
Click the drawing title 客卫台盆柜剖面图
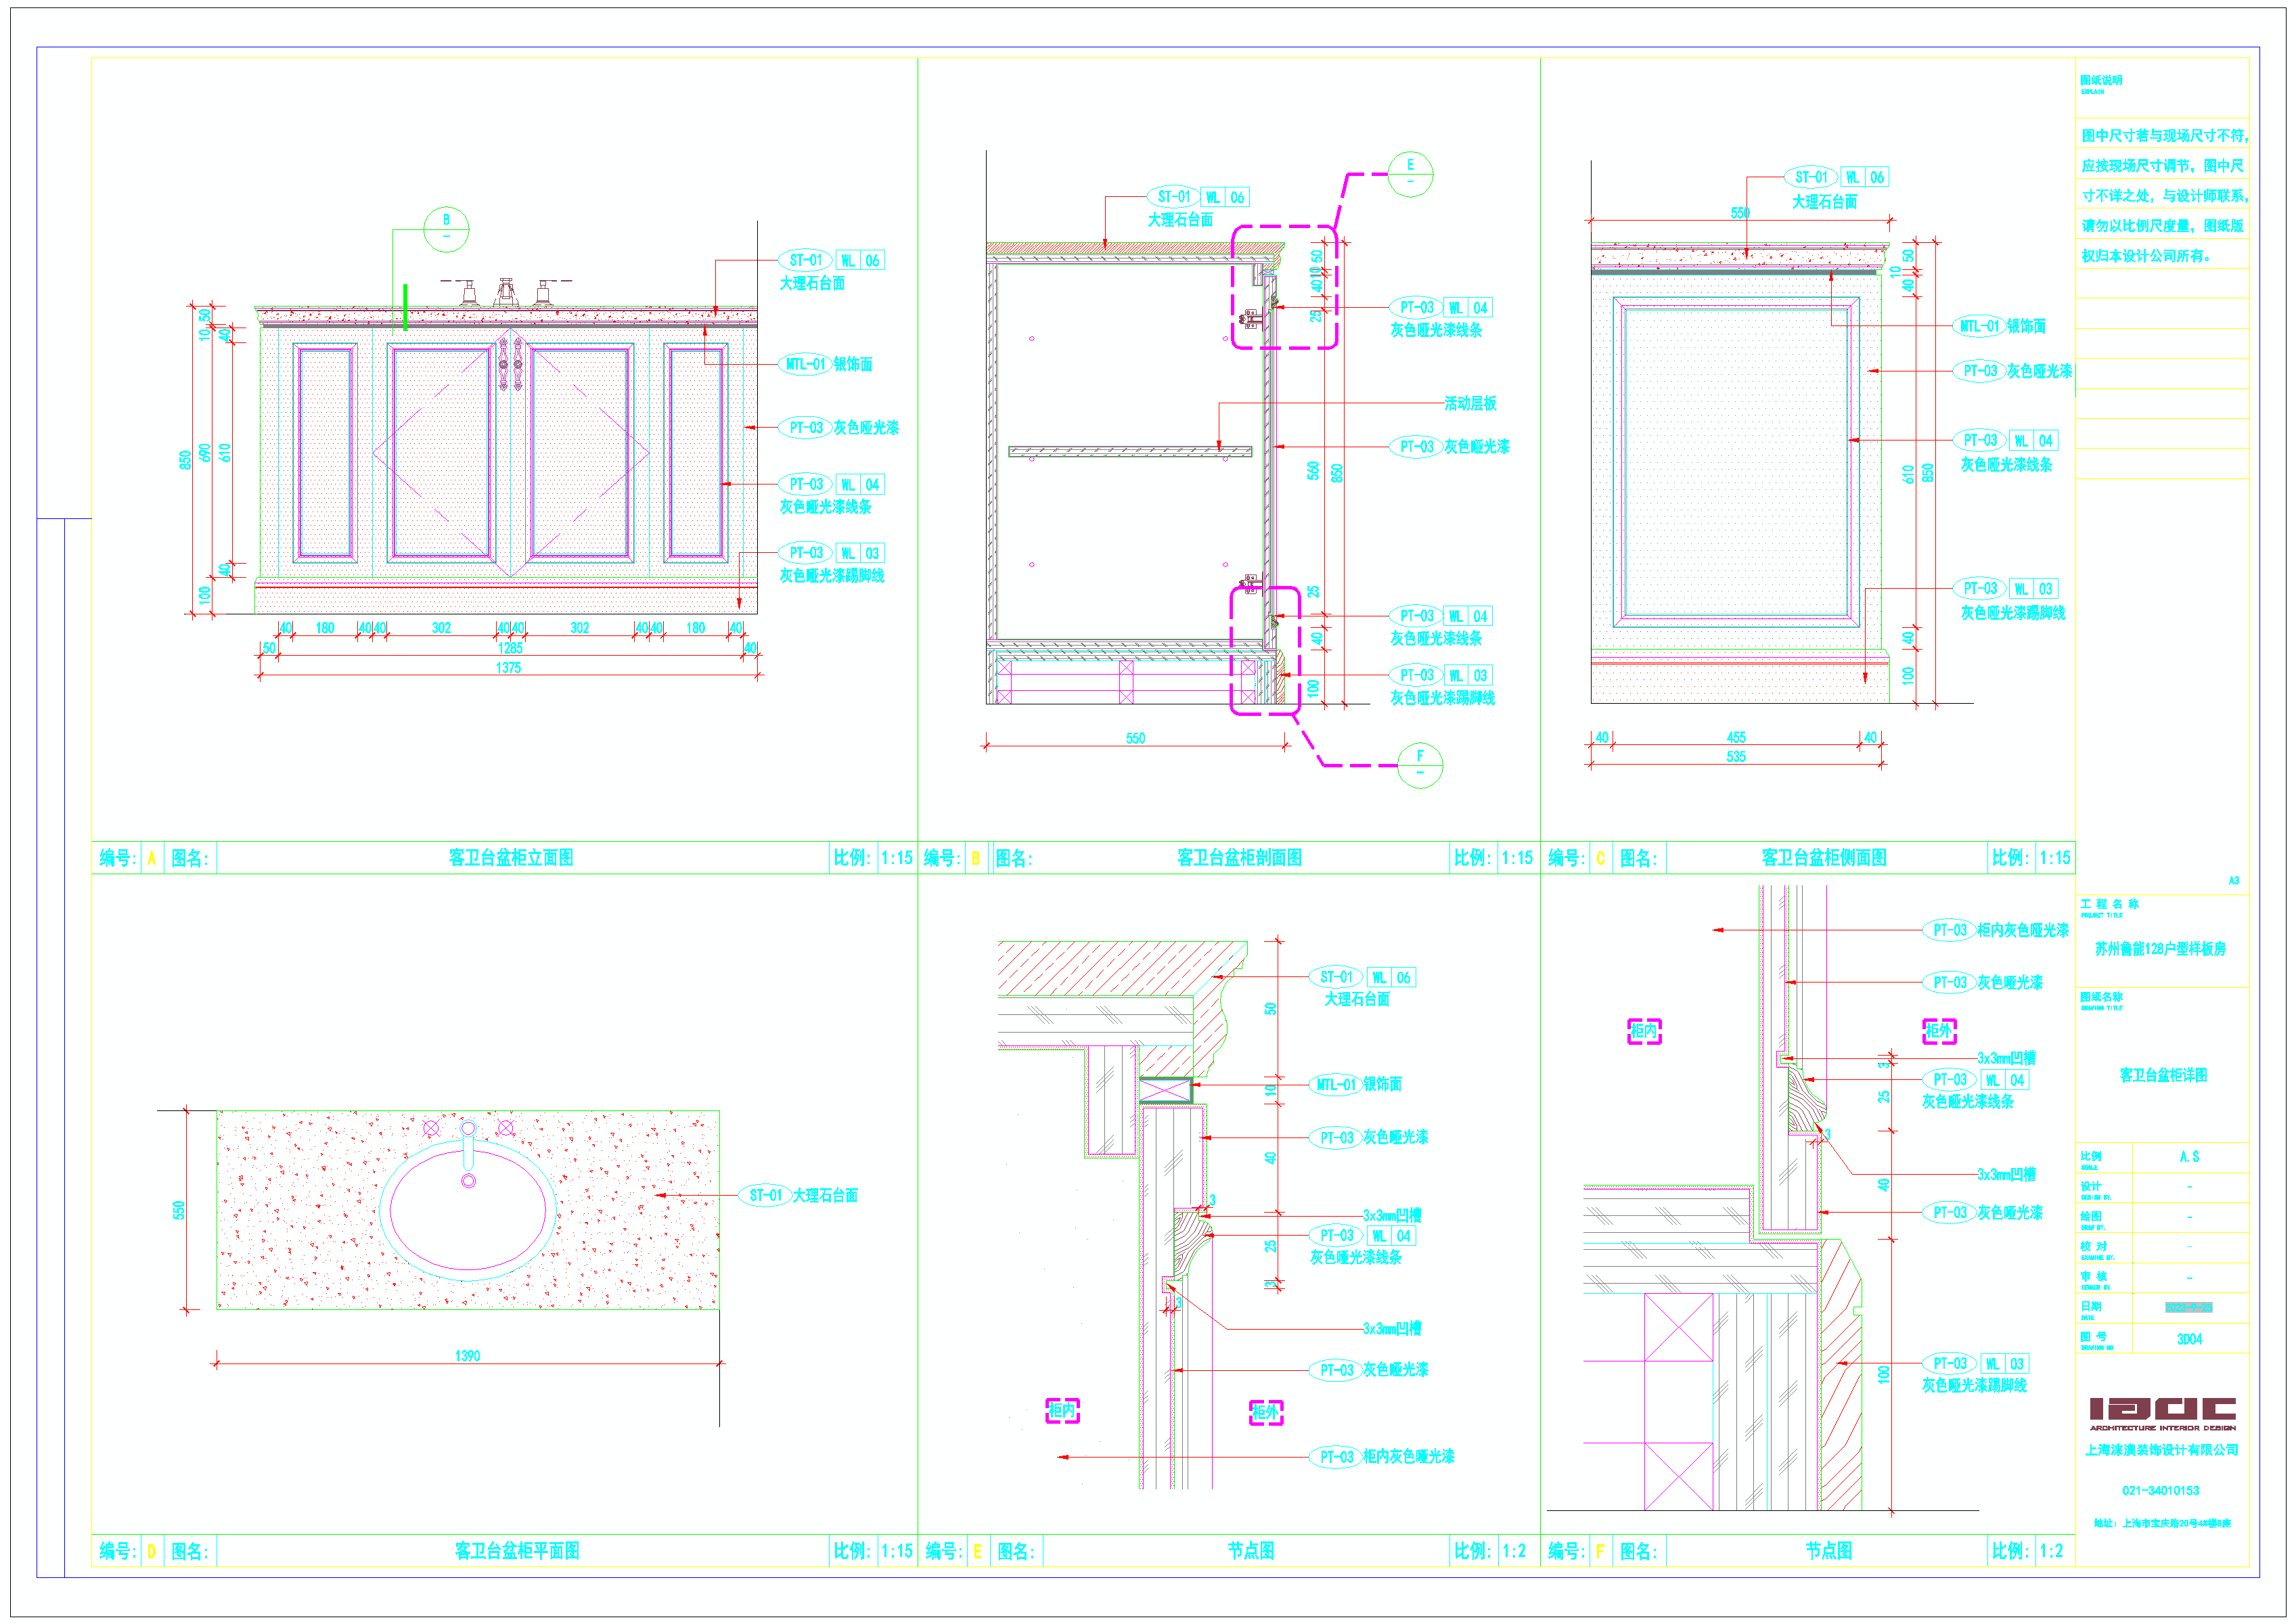(1239, 857)
